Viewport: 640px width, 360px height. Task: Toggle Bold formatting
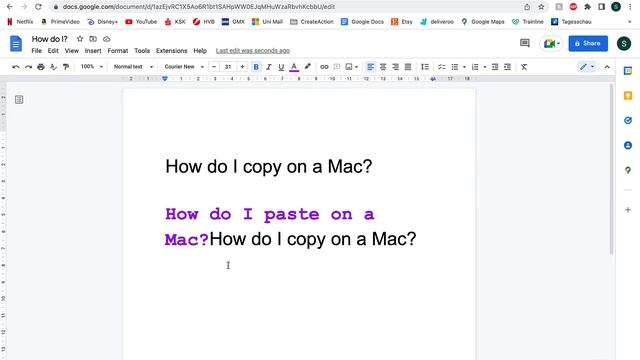click(256, 67)
